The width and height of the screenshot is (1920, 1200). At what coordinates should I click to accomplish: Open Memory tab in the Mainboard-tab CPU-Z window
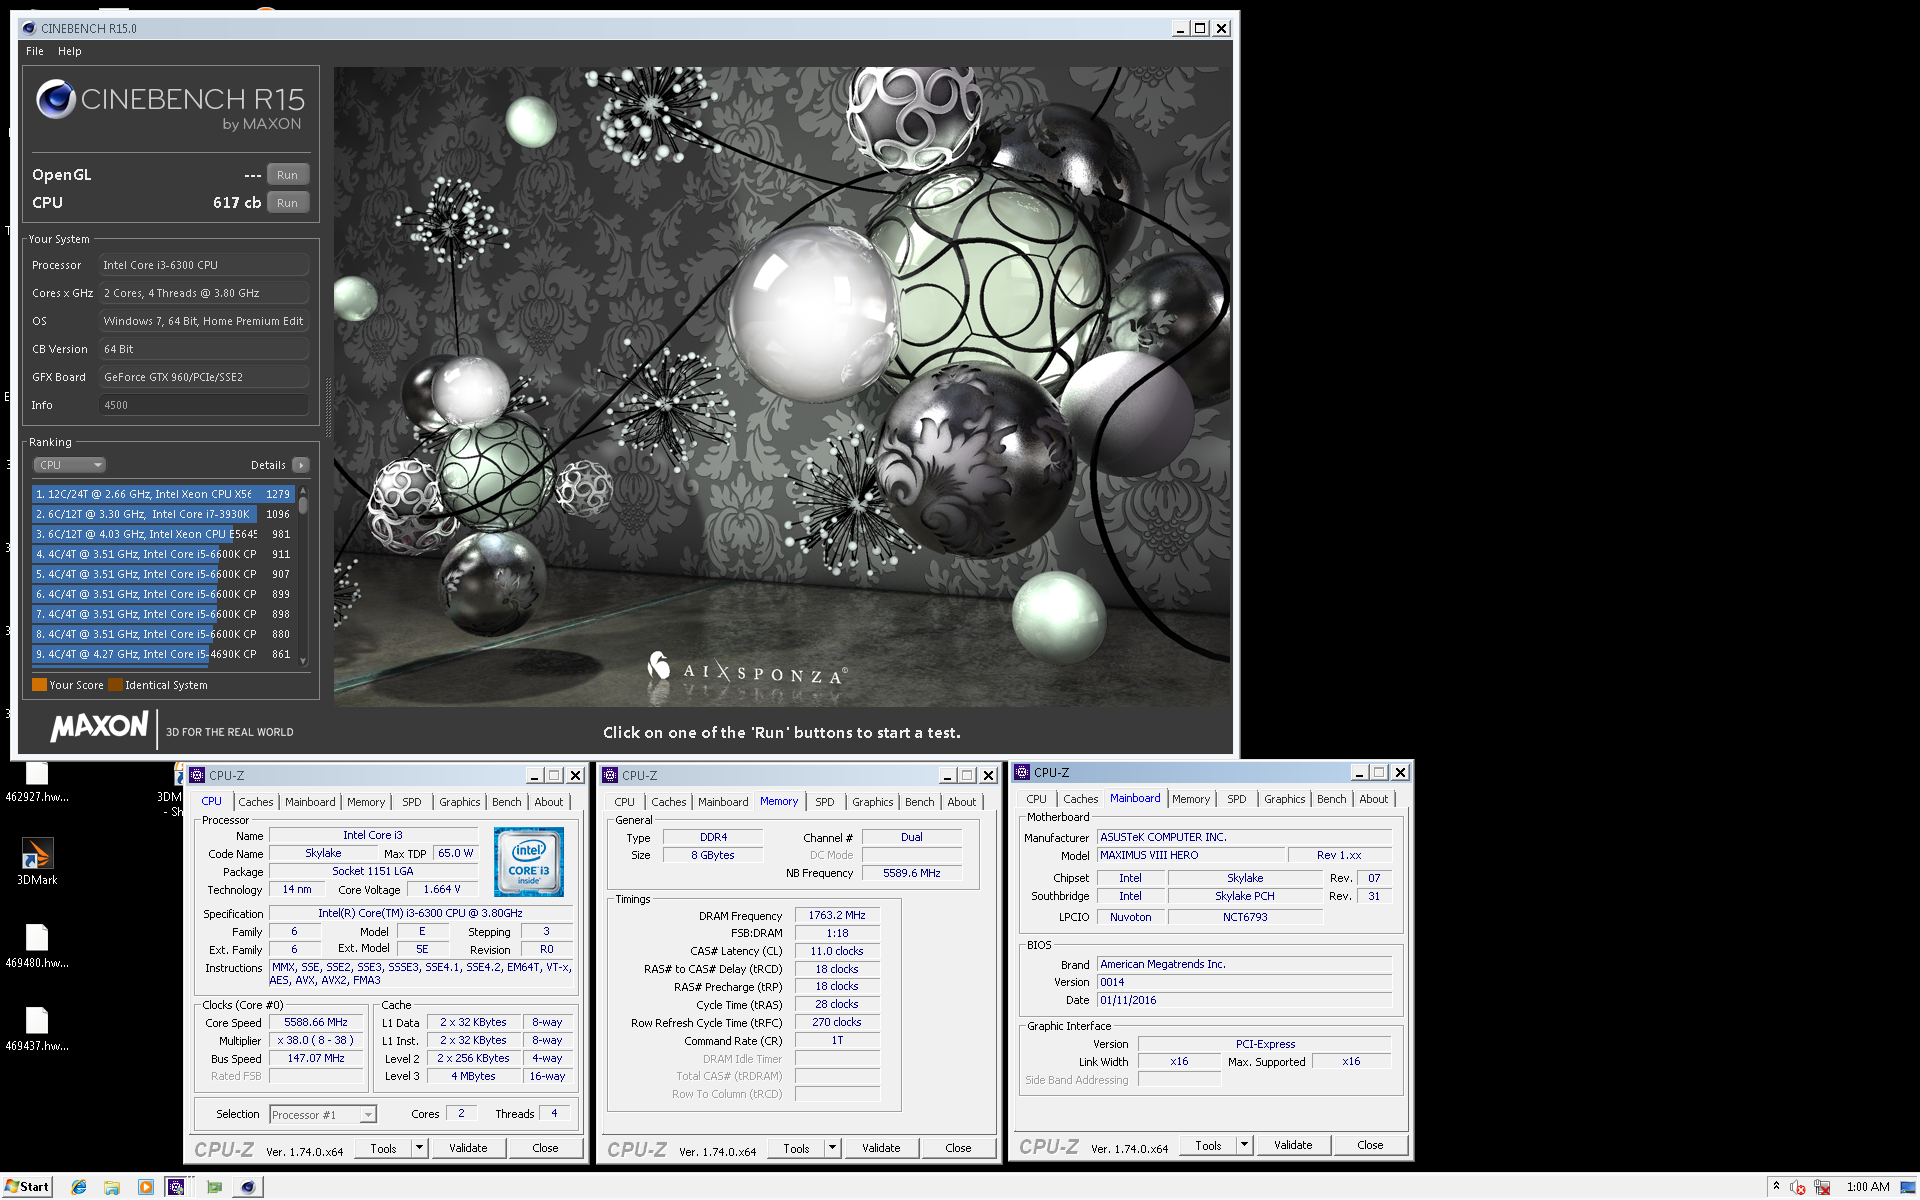(1191, 799)
